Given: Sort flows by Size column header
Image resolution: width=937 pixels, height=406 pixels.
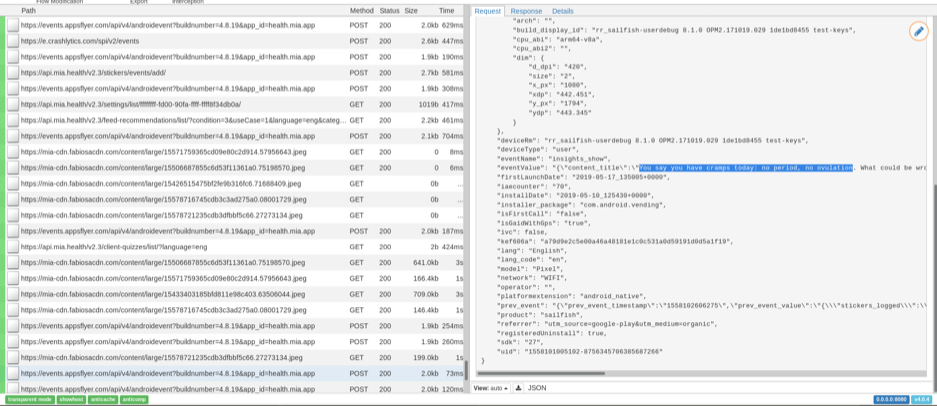Looking at the screenshot, I should [x=411, y=11].
